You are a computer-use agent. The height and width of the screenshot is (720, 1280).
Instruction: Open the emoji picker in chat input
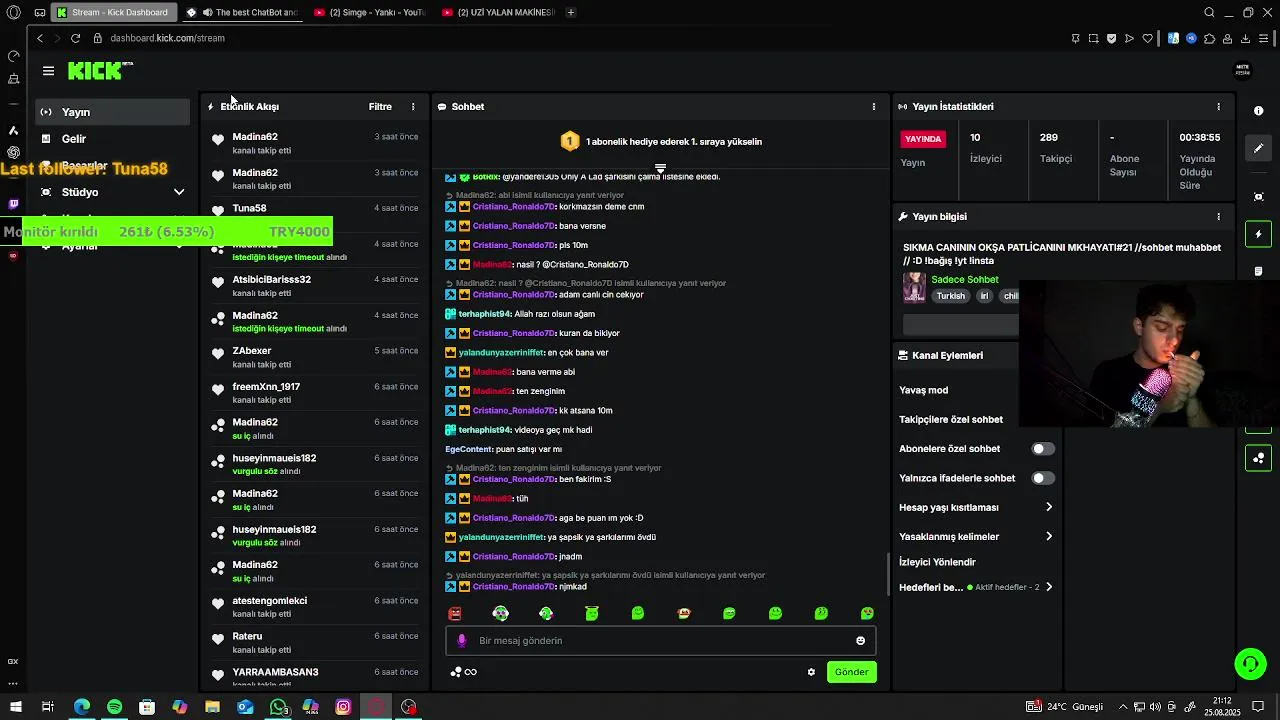click(860, 641)
